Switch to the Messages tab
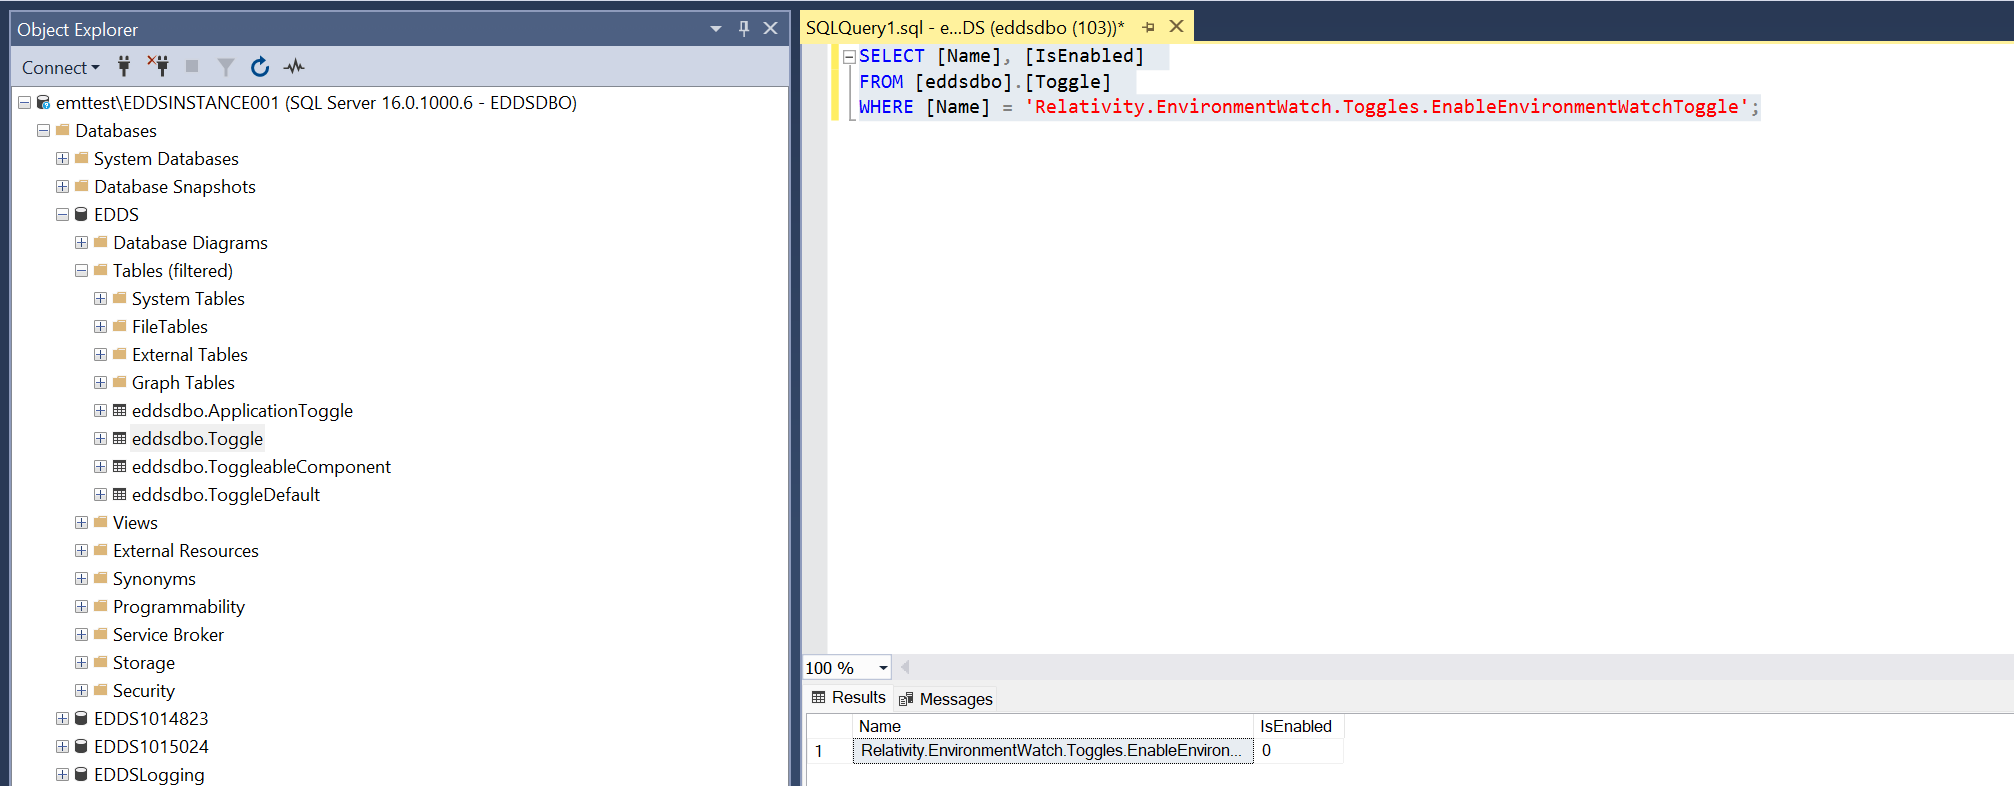The height and width of the screenshot is (786, 2014). (946, 699)
